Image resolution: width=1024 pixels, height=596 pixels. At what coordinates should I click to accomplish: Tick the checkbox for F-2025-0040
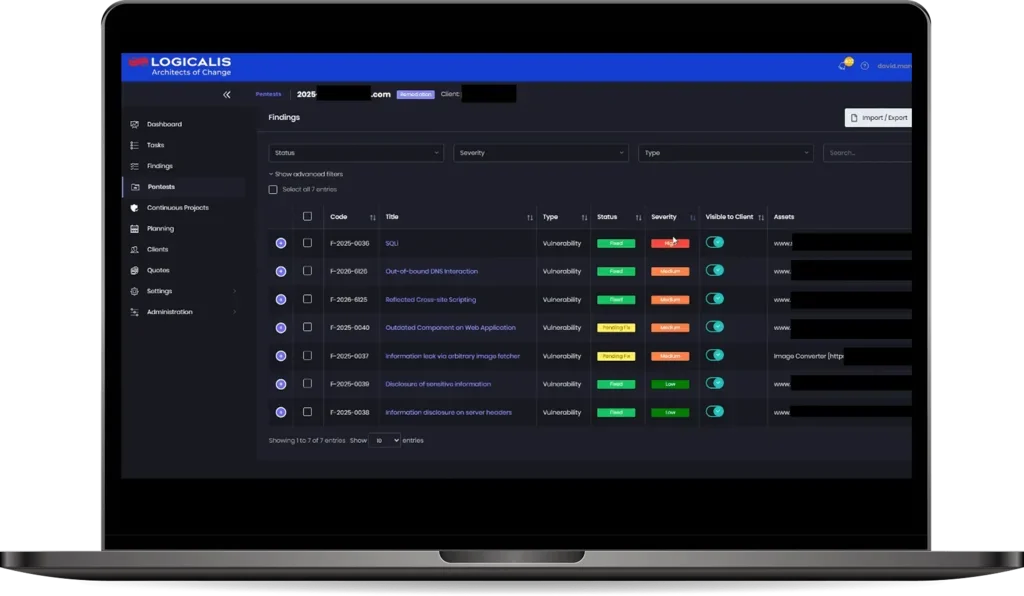307,327
